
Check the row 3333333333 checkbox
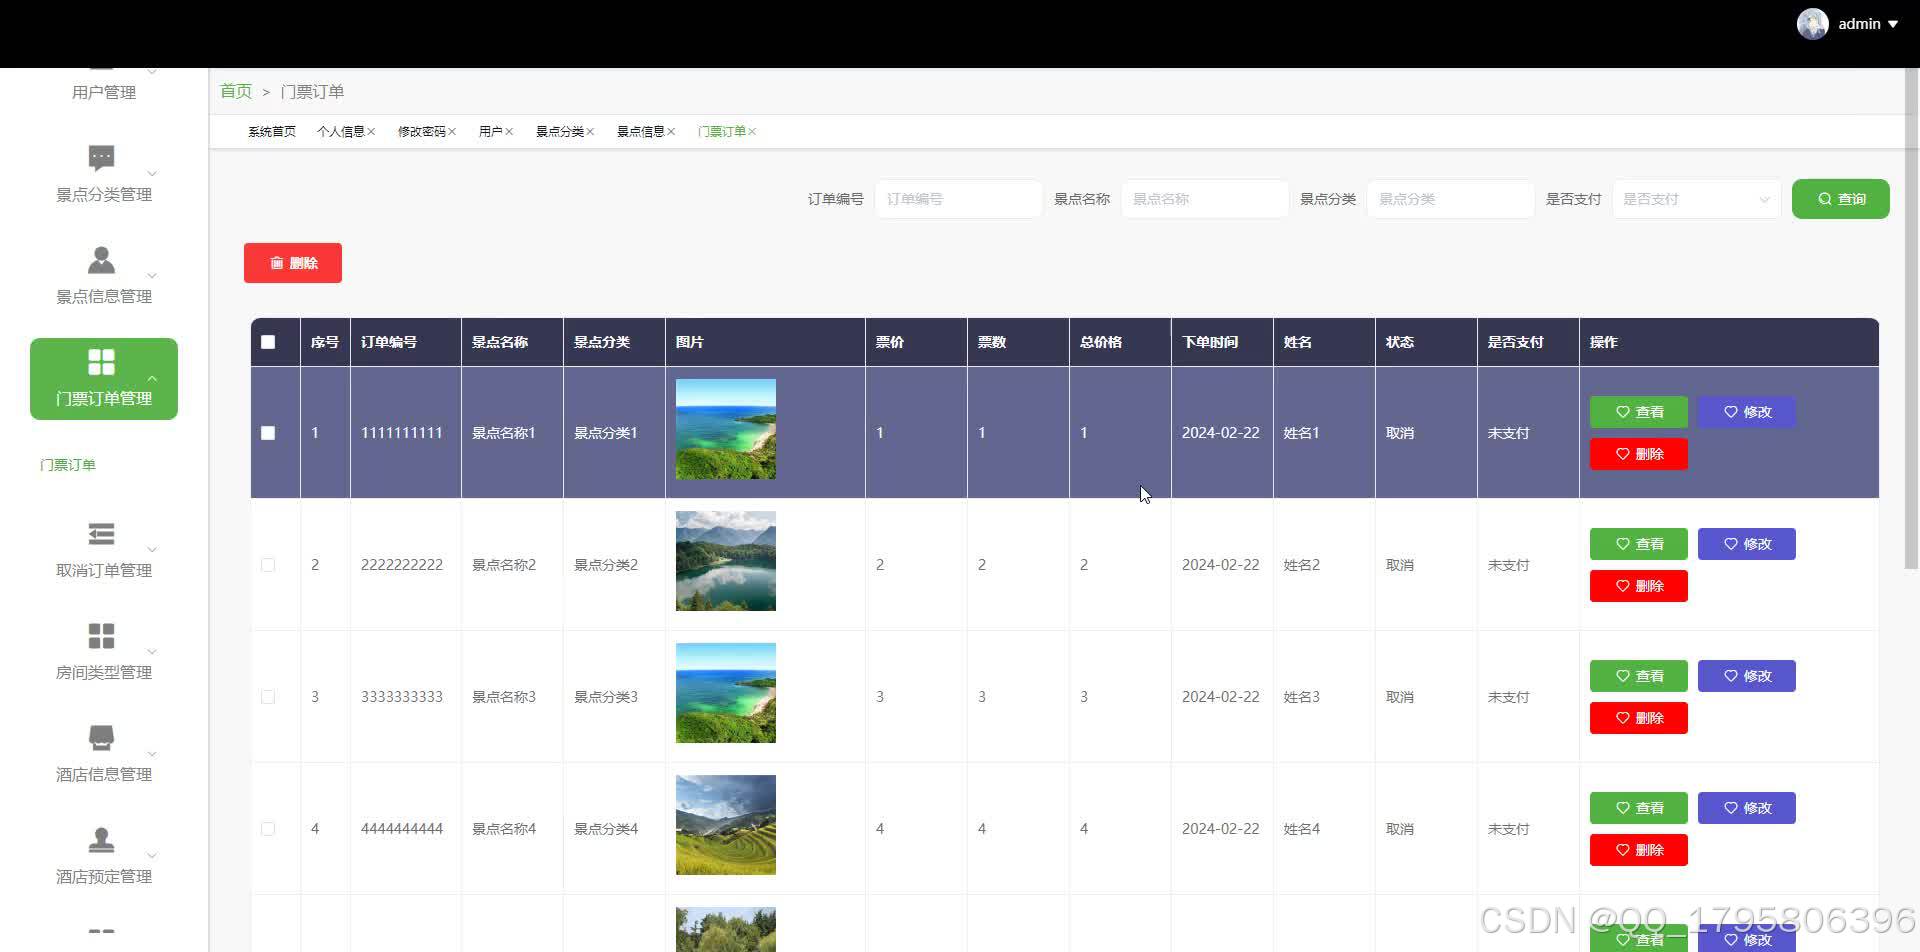coord(268,697)
